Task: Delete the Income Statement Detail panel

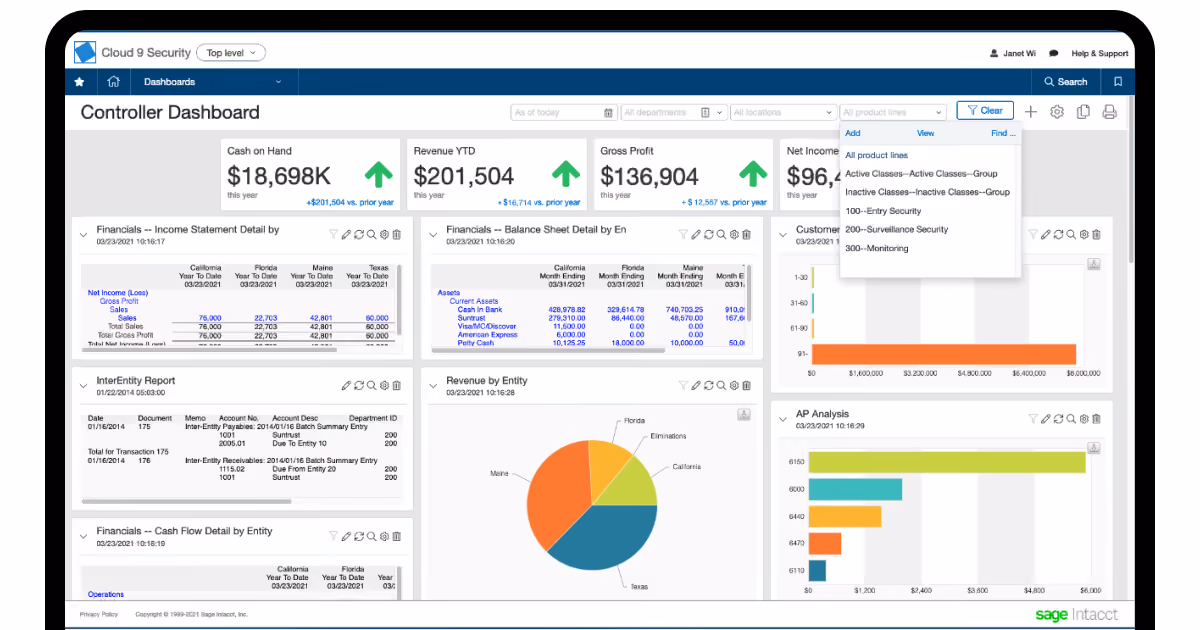Action: [x=396, y=234]
